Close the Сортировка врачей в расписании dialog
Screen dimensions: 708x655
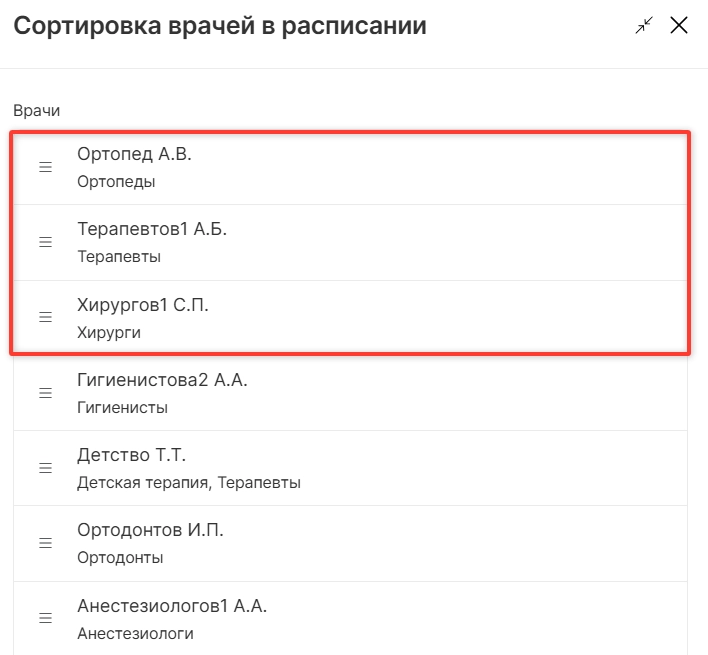[x=679, y=25]
